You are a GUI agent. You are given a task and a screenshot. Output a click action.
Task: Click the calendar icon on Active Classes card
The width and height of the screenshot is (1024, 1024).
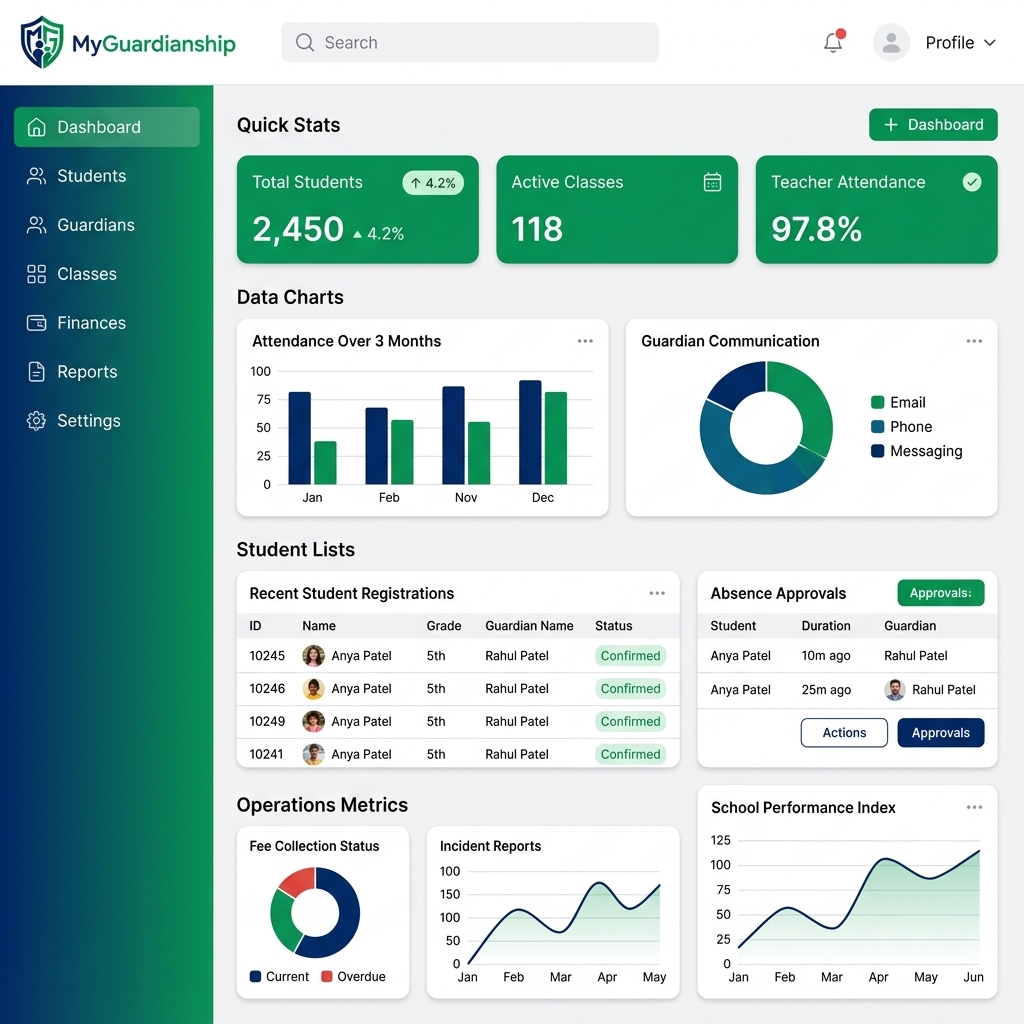click(712, 182)
